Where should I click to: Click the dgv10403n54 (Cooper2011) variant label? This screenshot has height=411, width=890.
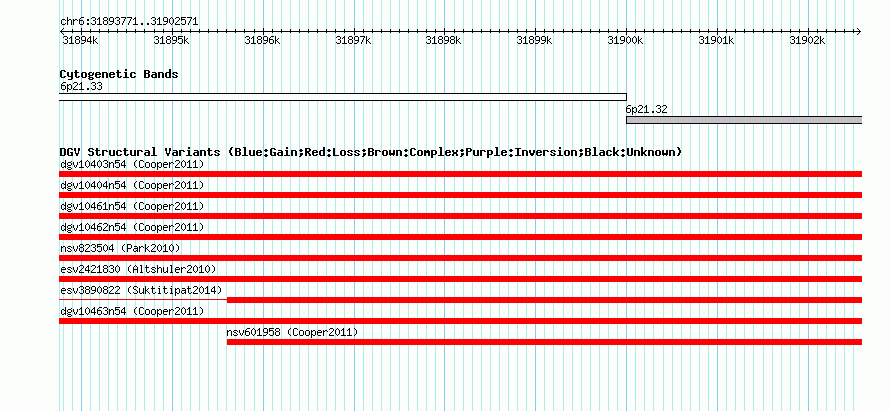click(x=132, y=165)
